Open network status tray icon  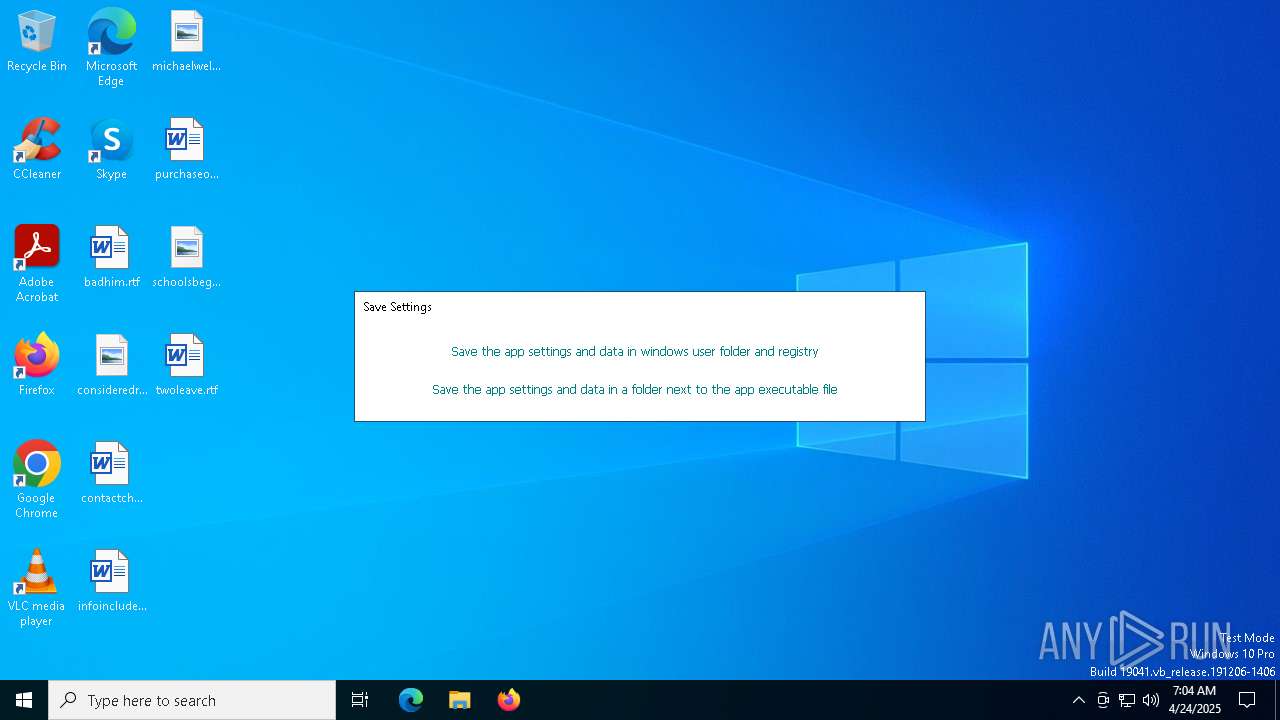(x=1127, y=700)
